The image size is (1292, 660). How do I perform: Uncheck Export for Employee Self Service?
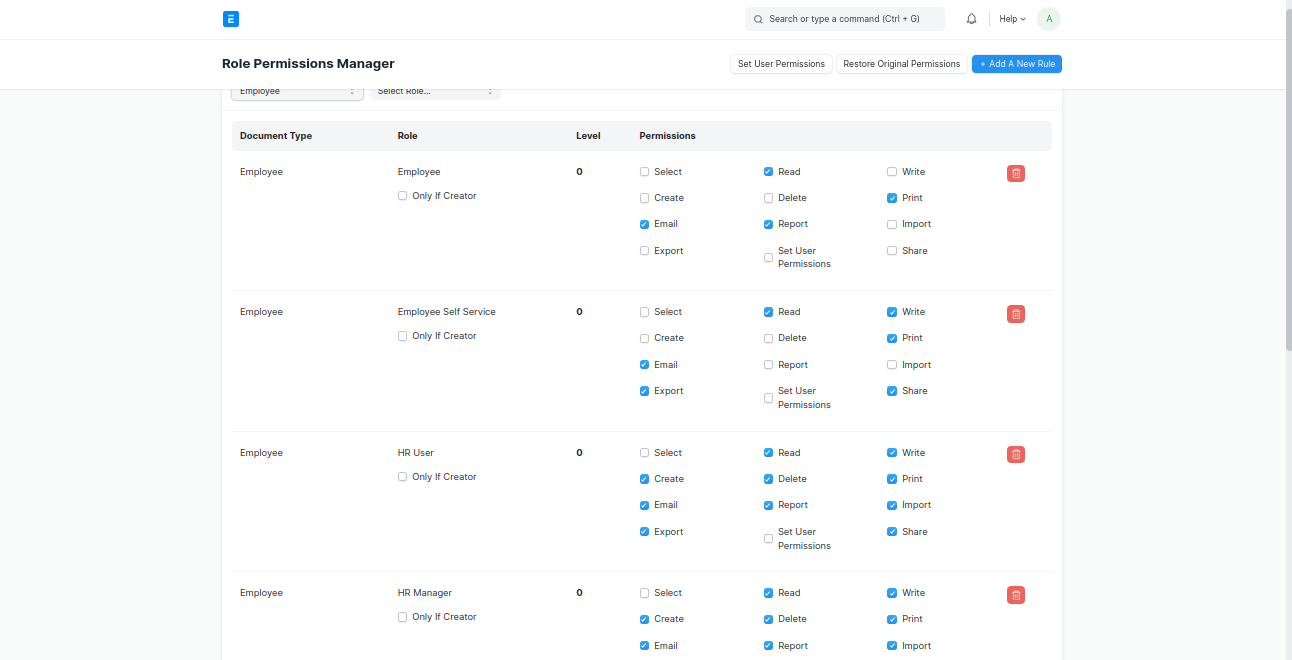point(644,391)
